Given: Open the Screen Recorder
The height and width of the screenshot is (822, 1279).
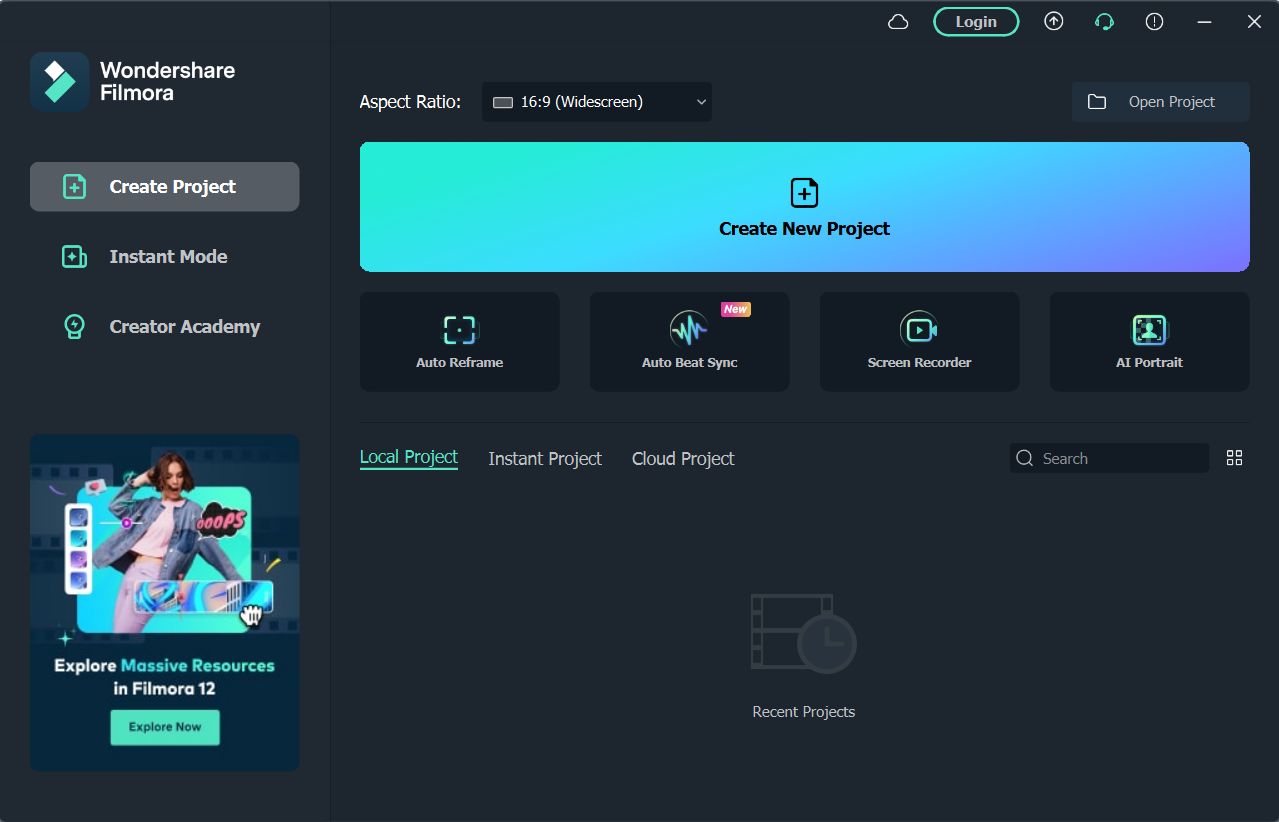Looking at the screenshot, I should coord(920,342).
